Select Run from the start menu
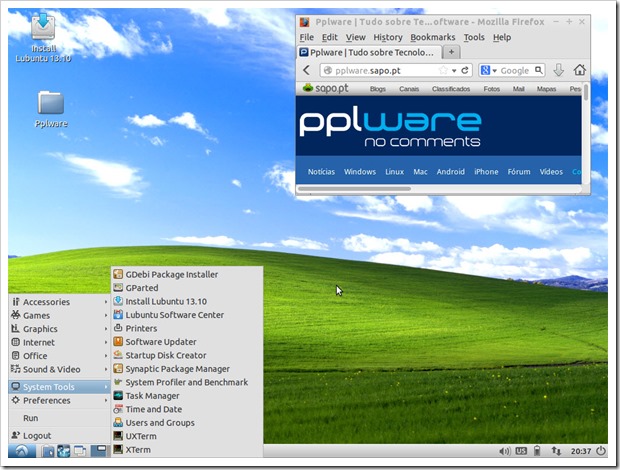Screen dimensions: 620x470 (x=59, y=418)
